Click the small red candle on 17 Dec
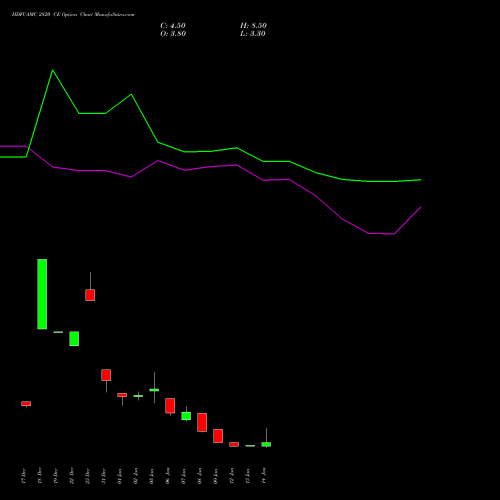500x500 pixels. click(26, 404)
